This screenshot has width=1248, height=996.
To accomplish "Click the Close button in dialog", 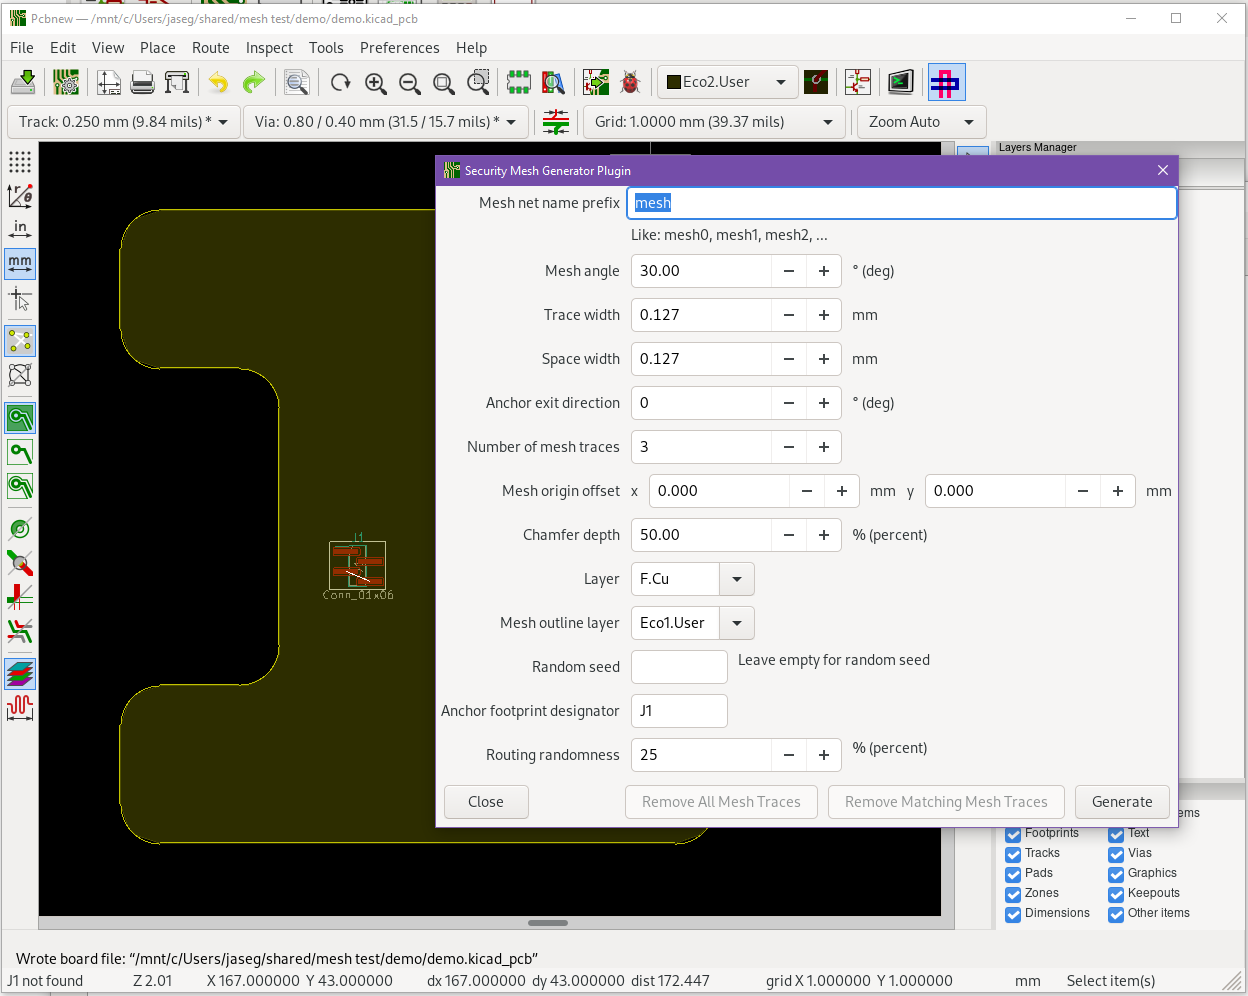I will [486, 802].
